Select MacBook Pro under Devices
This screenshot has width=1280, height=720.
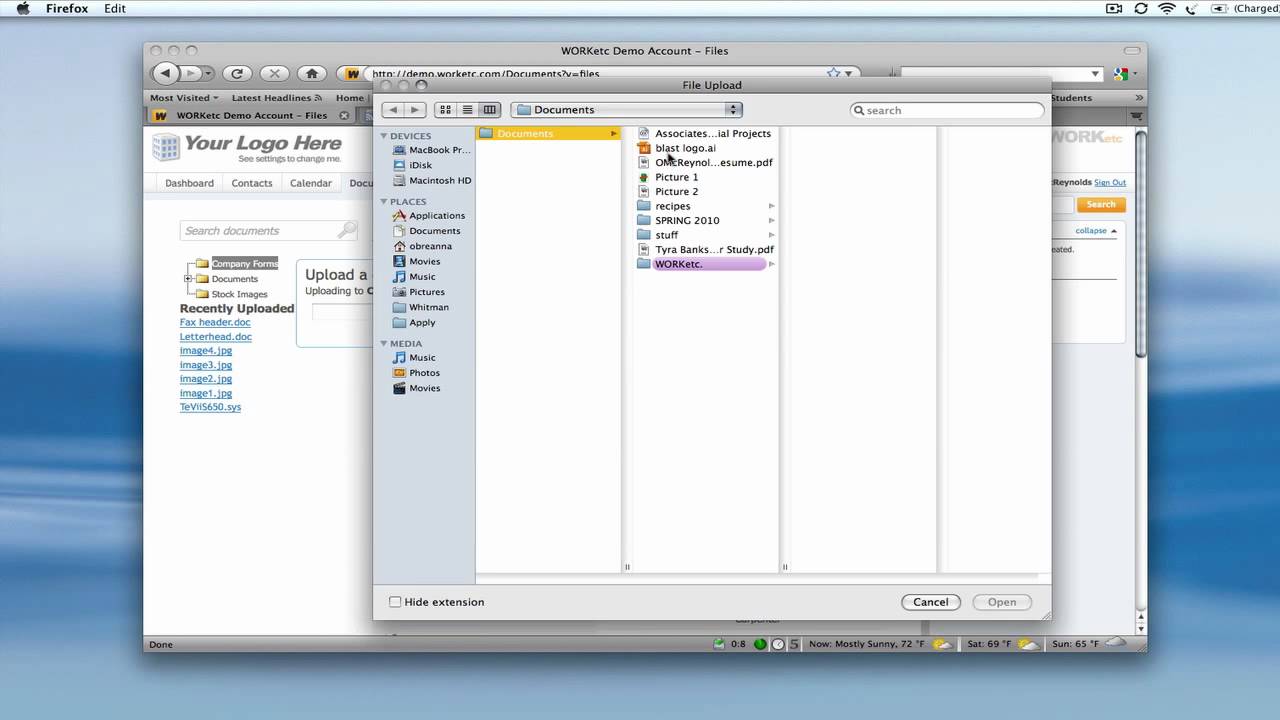(x=431, y=150)
